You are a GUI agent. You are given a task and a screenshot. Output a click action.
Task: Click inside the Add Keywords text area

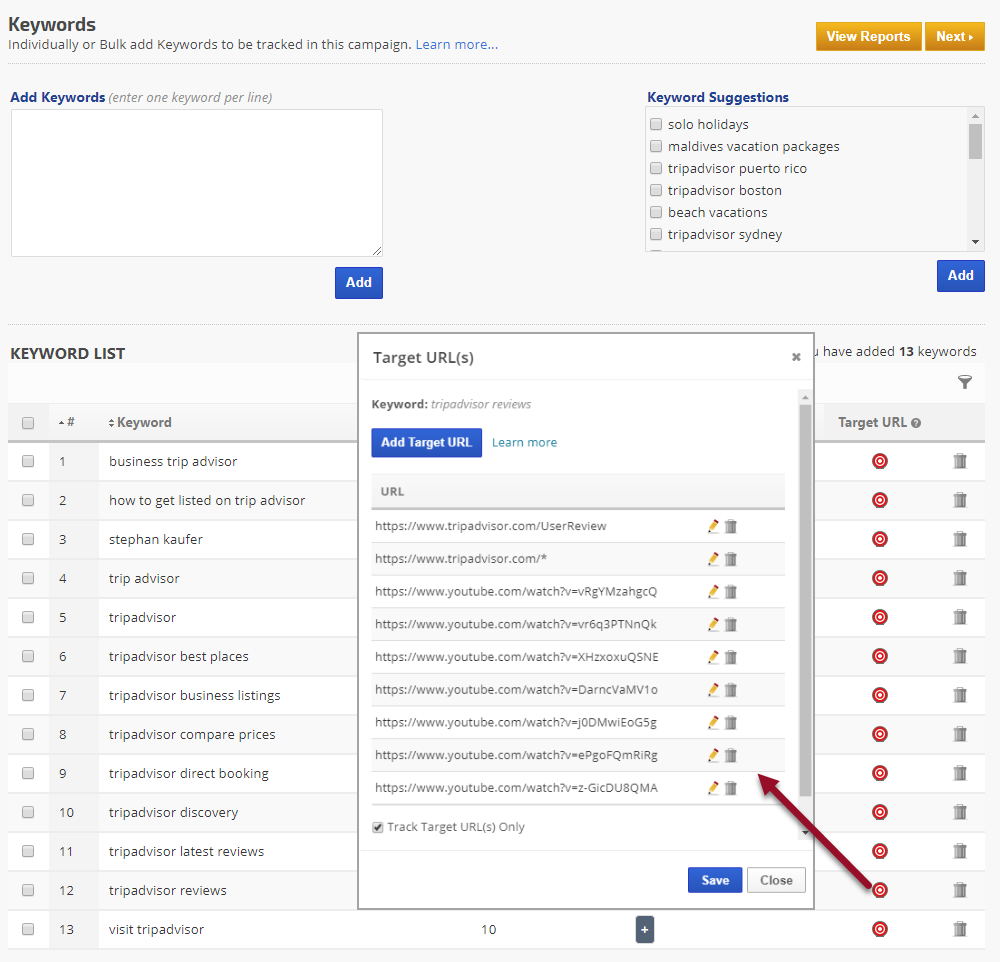pyautogui.click(x=196, y=182)
